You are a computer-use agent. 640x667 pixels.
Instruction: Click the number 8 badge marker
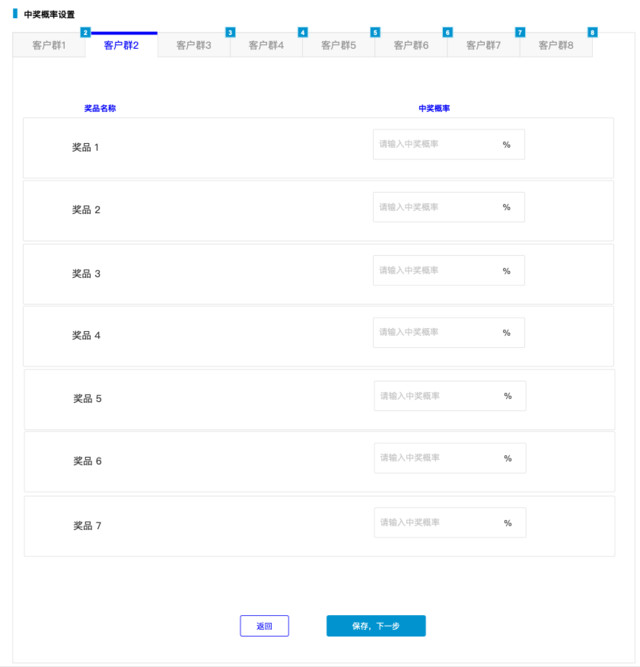(593, 32)
